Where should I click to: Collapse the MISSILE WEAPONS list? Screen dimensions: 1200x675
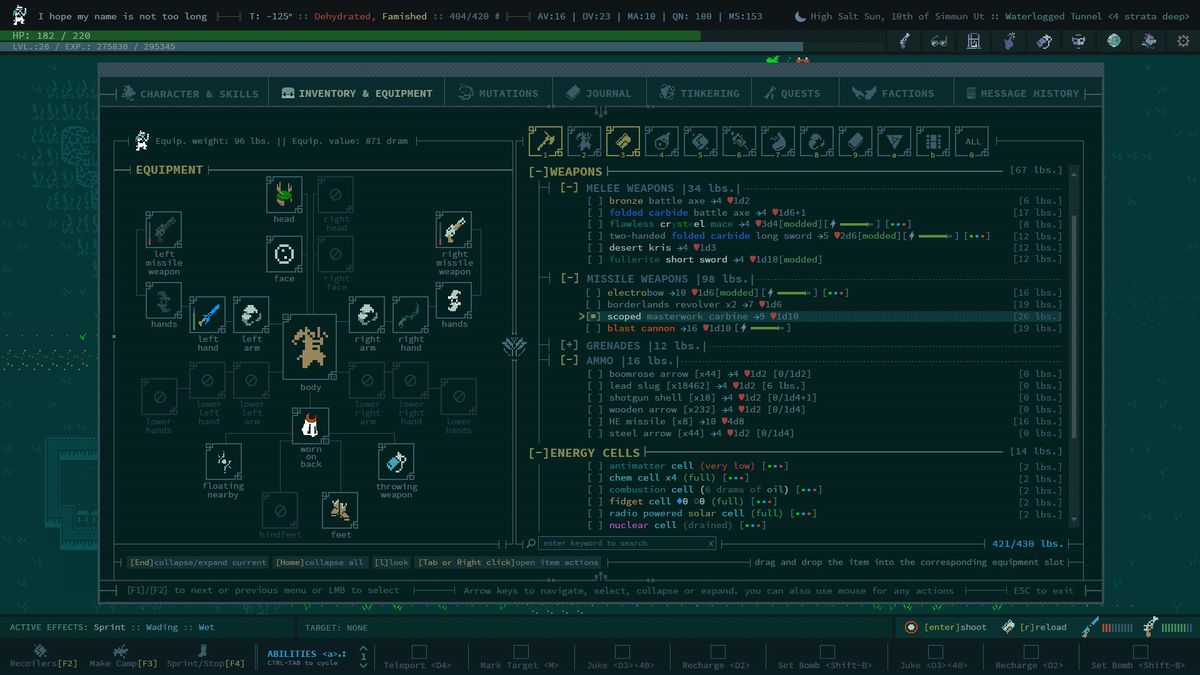point(568,278)
